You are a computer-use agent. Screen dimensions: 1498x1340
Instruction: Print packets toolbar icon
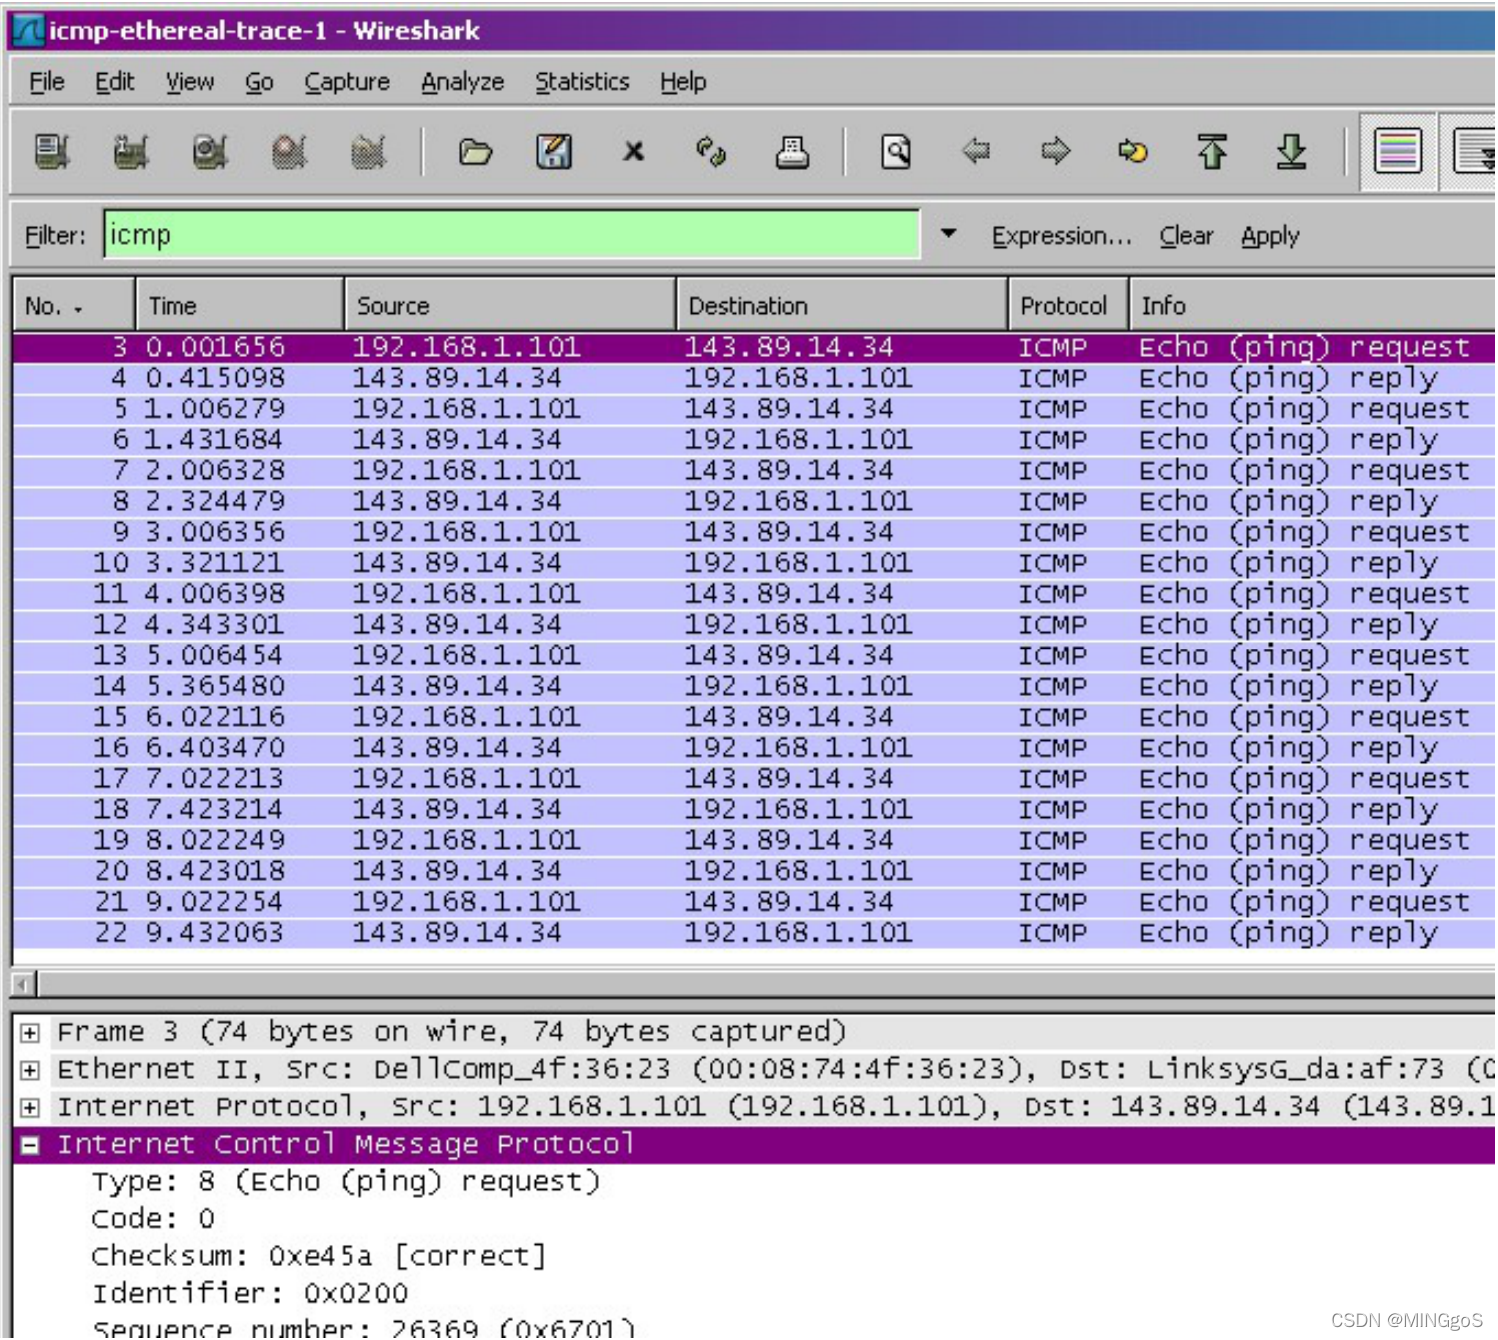point(792,152)
